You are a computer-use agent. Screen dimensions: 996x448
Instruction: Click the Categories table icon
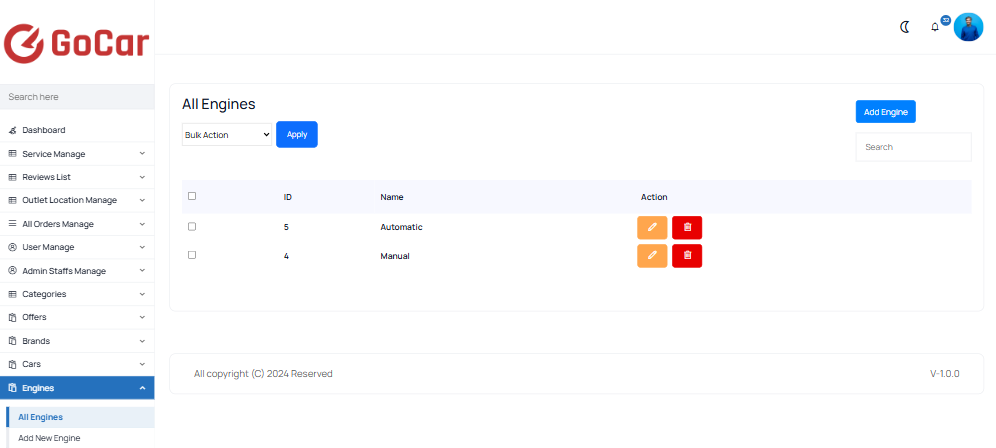point(12,294)
